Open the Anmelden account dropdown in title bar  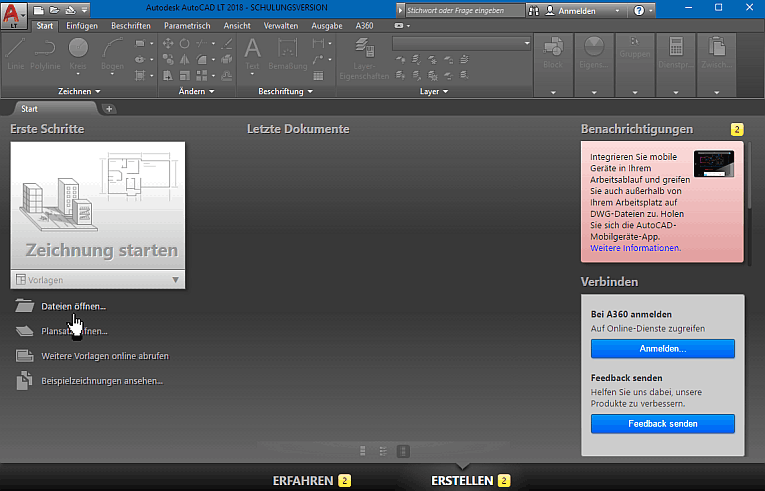(x=617, y=10)
